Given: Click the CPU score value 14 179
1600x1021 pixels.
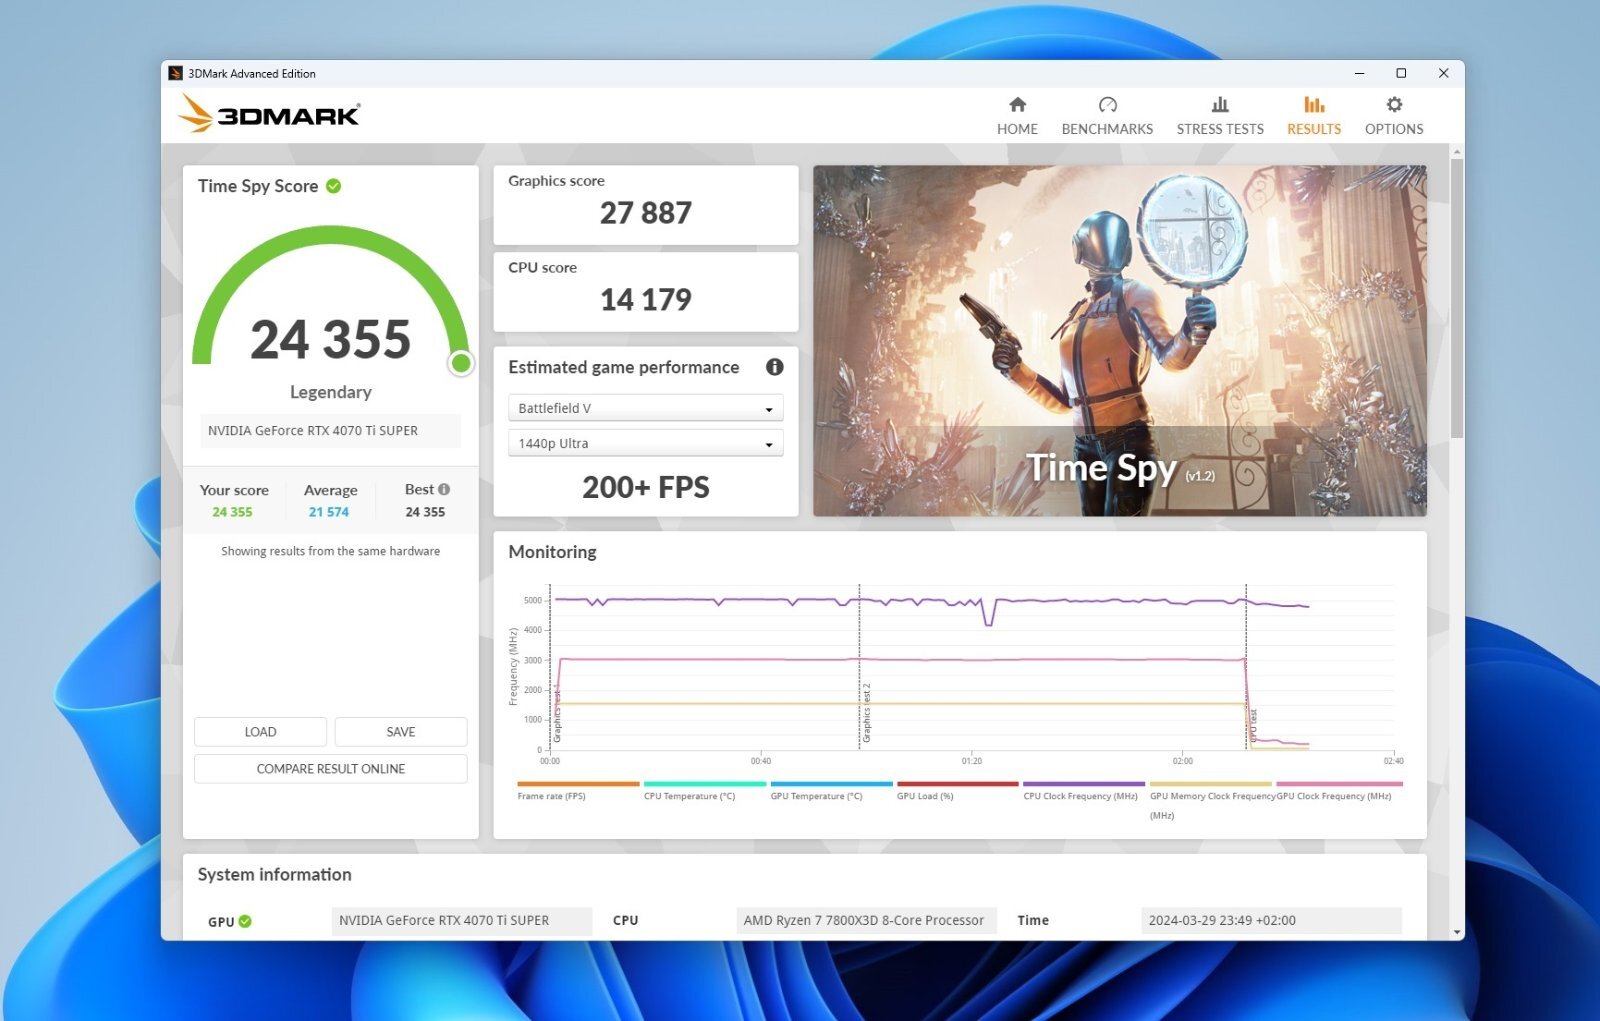Looking at the screenshot, I should (646, 300).
